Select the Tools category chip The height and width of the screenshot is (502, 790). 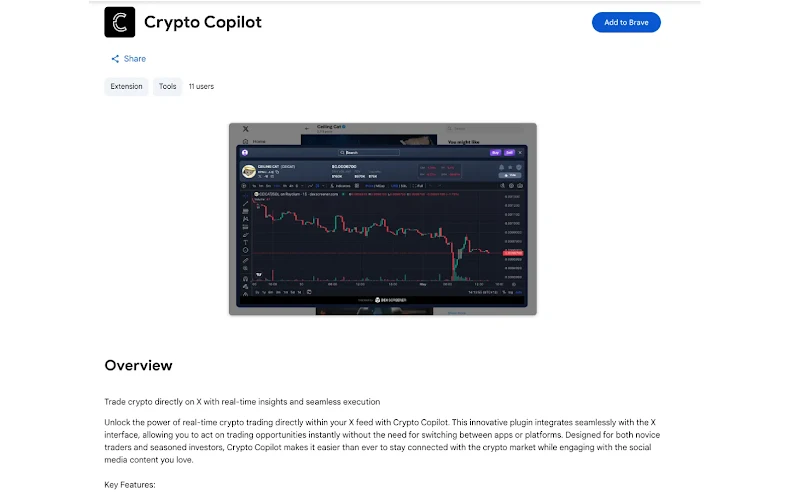pos(167,87)
